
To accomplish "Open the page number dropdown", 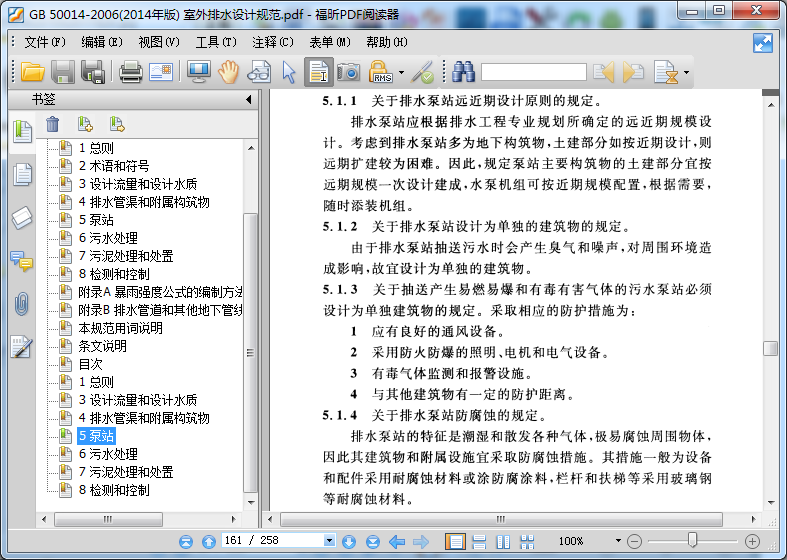I will (329, 540).
